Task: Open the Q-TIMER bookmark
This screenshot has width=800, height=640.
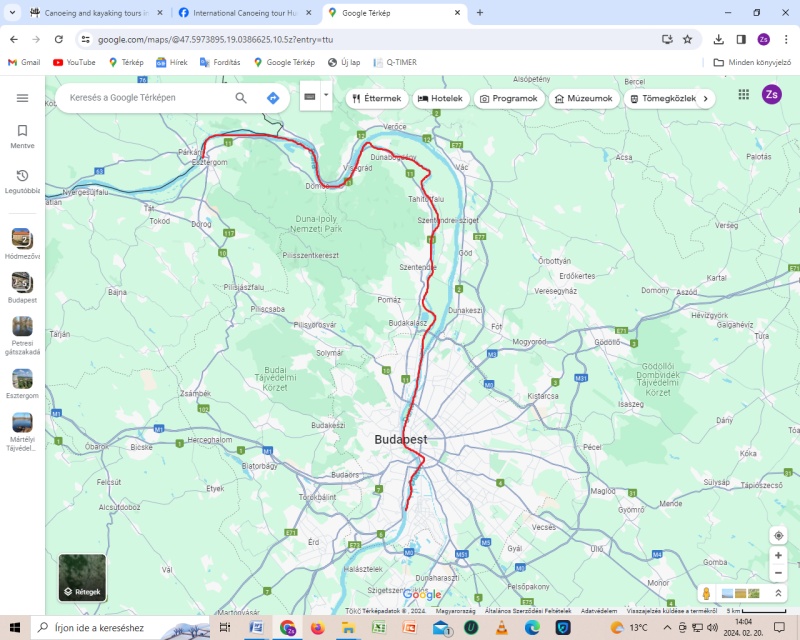Action: coord(395,62)
